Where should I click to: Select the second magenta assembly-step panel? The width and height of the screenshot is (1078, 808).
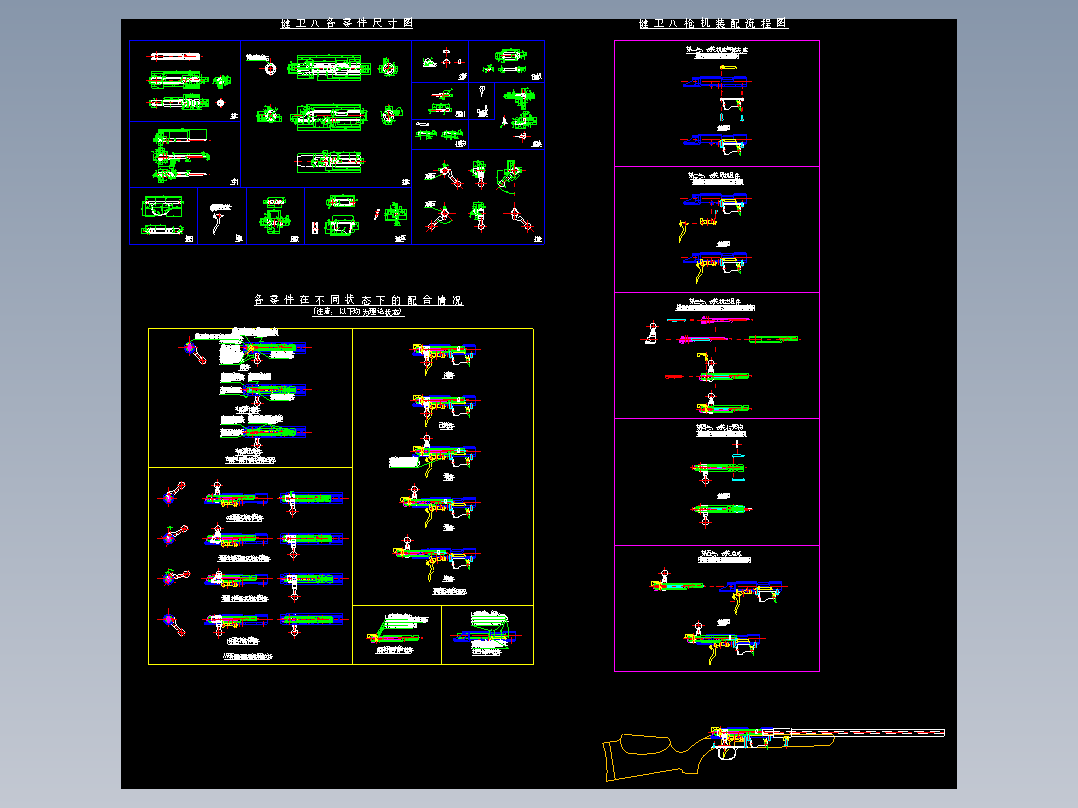[717, 230]
